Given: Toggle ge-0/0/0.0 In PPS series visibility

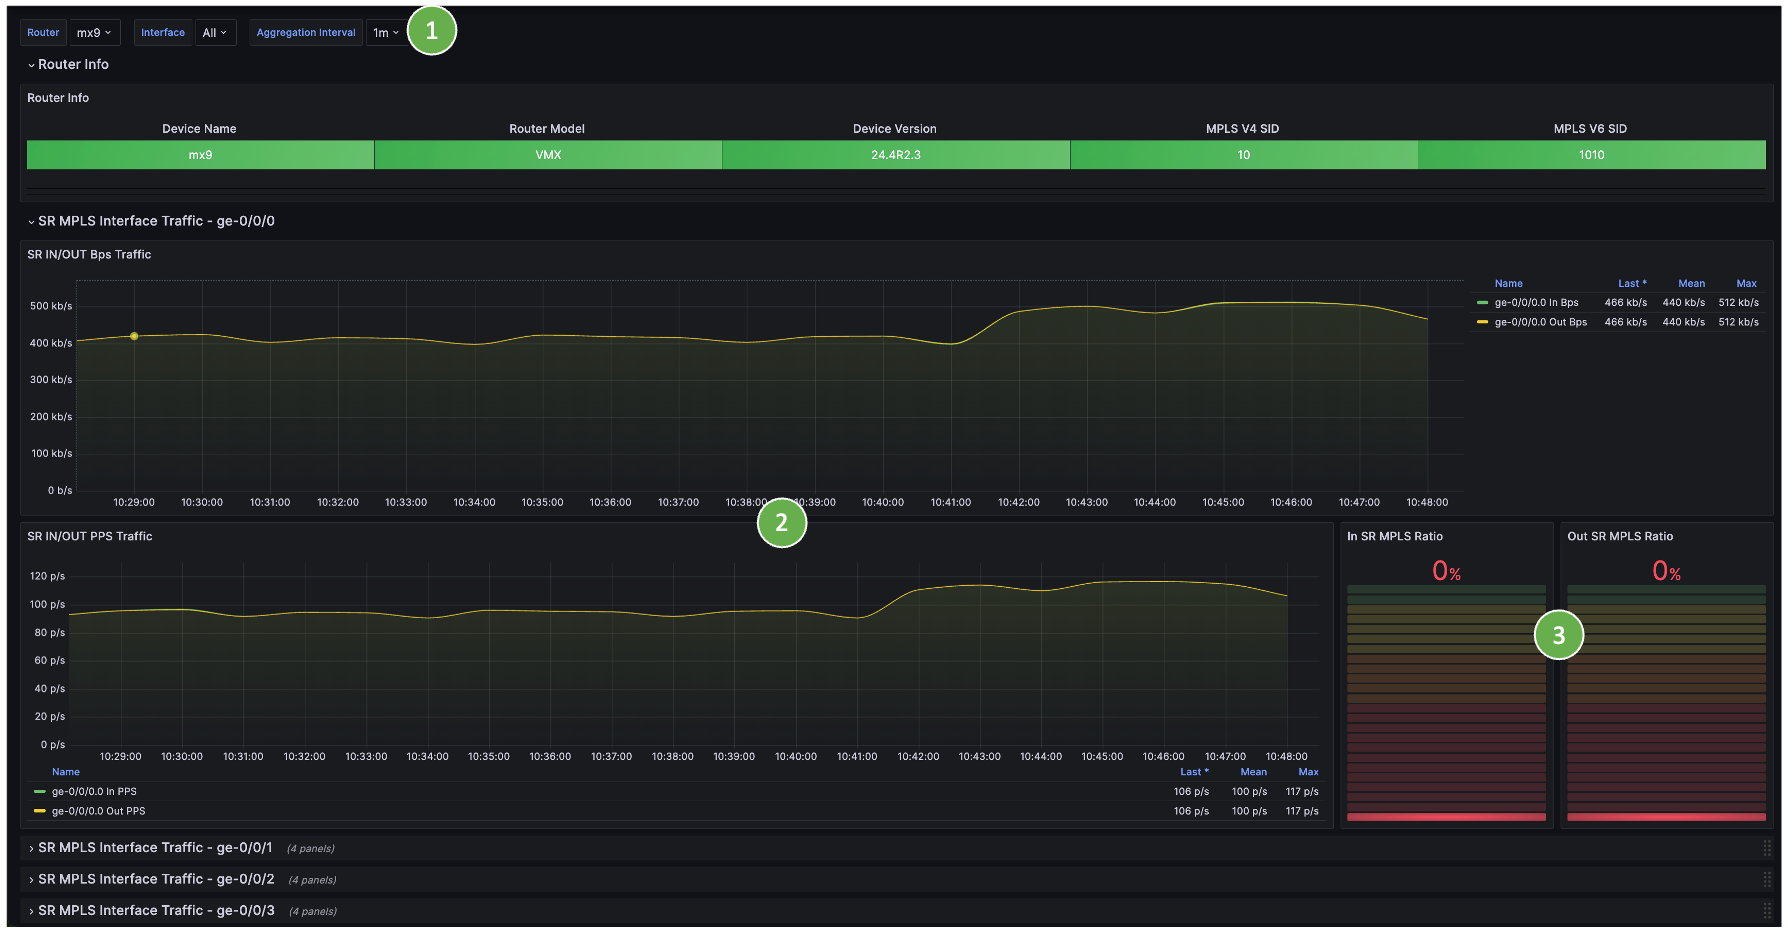Looking at the screenshot, I should 94,792.
